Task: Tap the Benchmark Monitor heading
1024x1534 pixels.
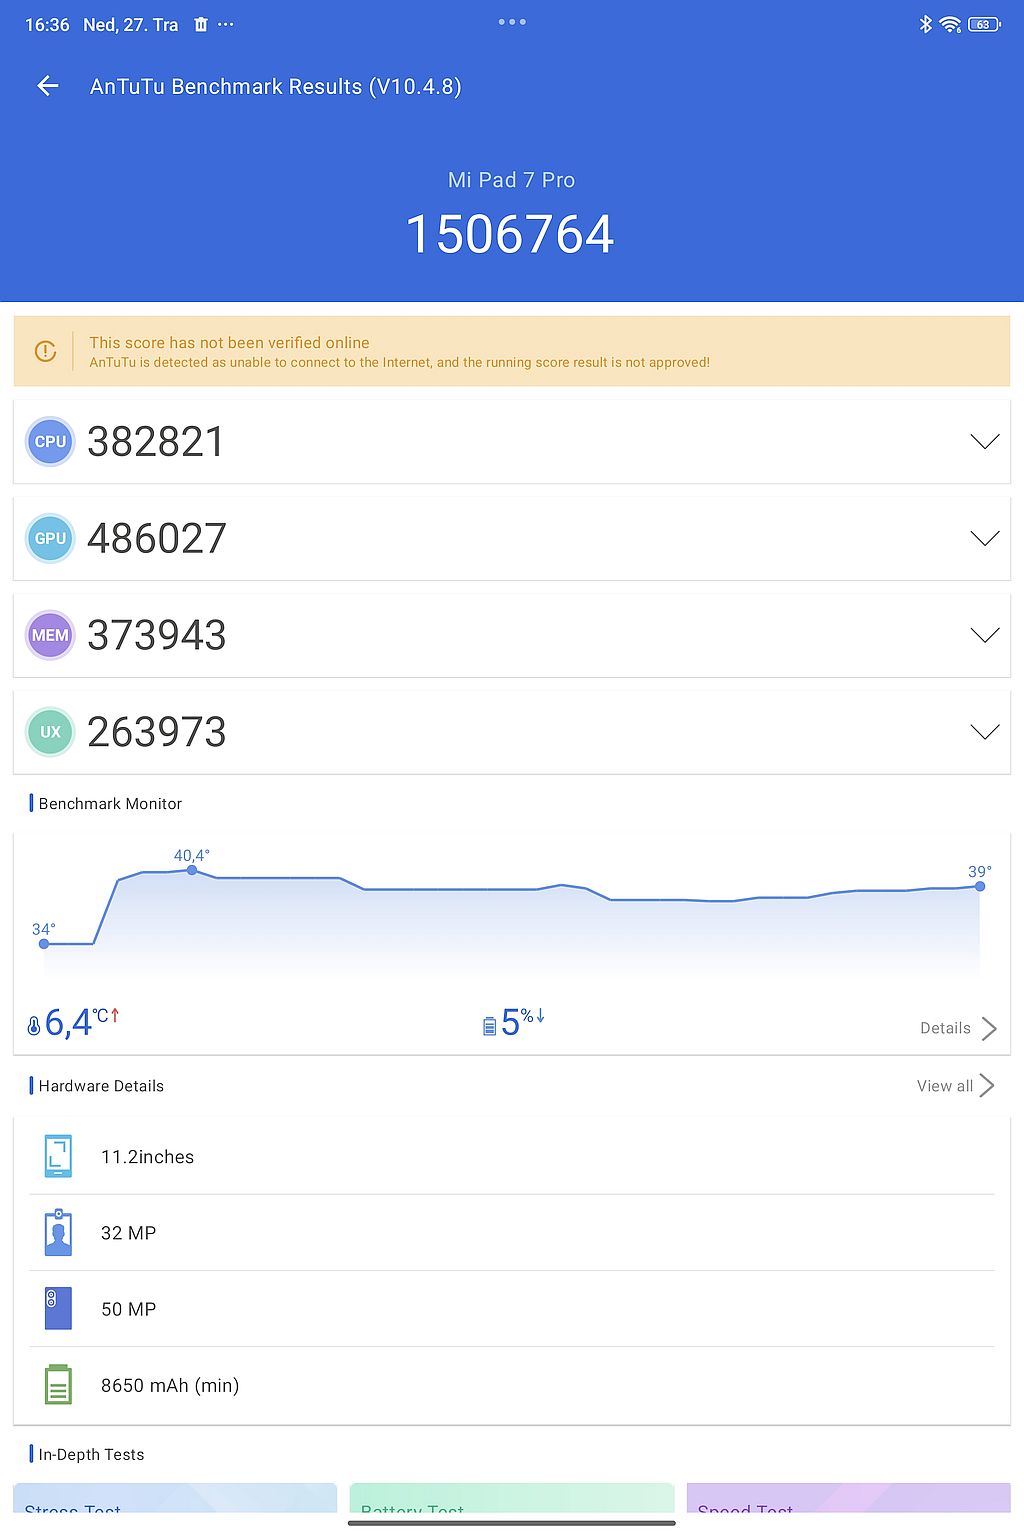Action: (x=110, y=803)
